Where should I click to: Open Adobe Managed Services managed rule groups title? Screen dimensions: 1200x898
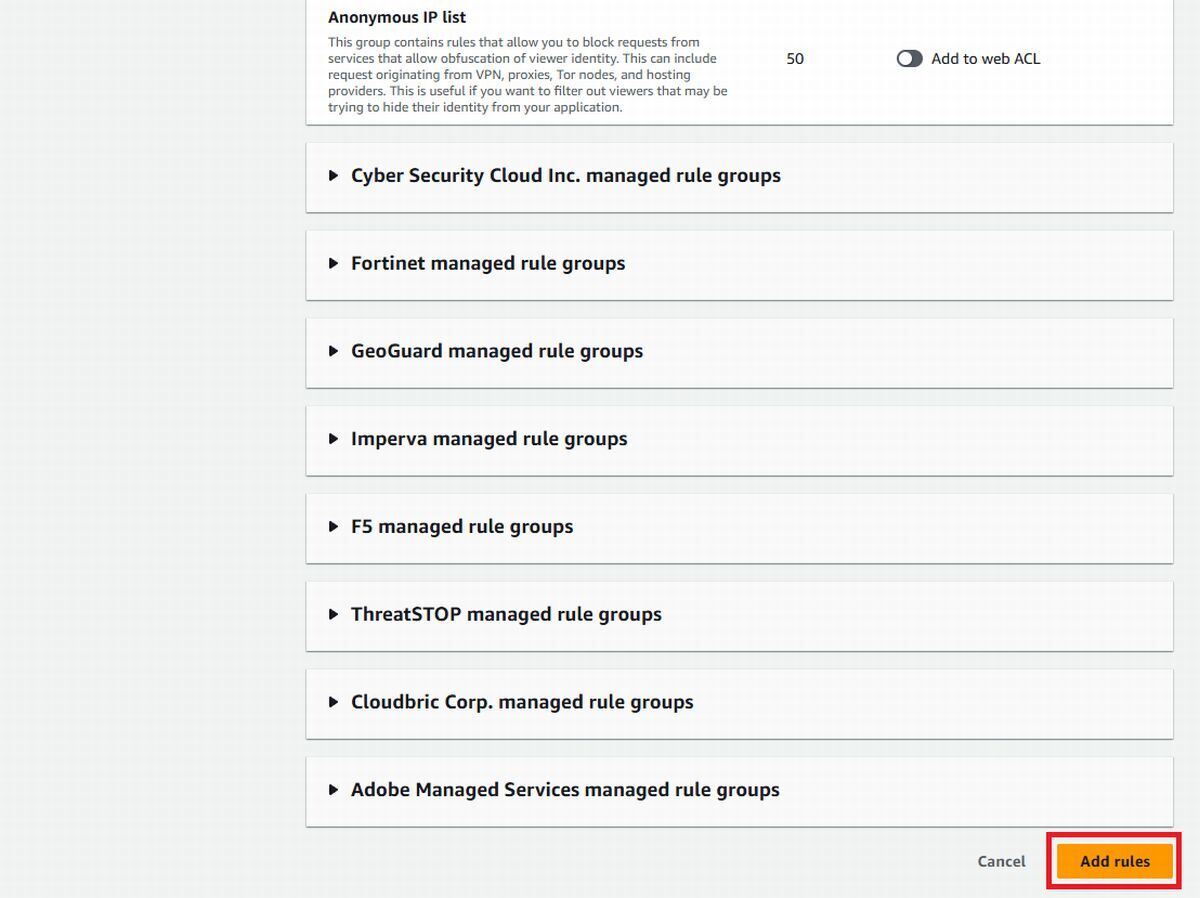[x=565, y=790]
